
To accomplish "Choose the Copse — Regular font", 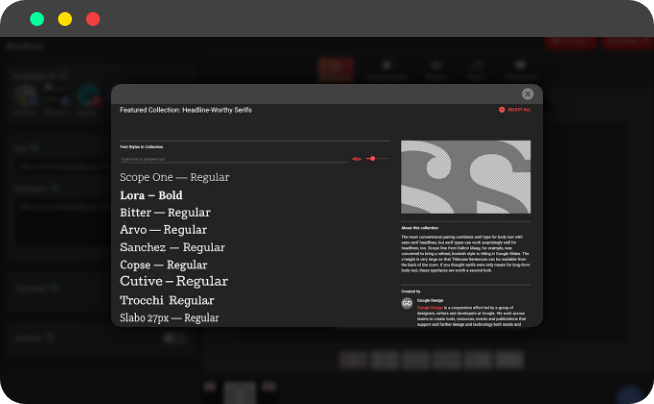I will point(163,265).
